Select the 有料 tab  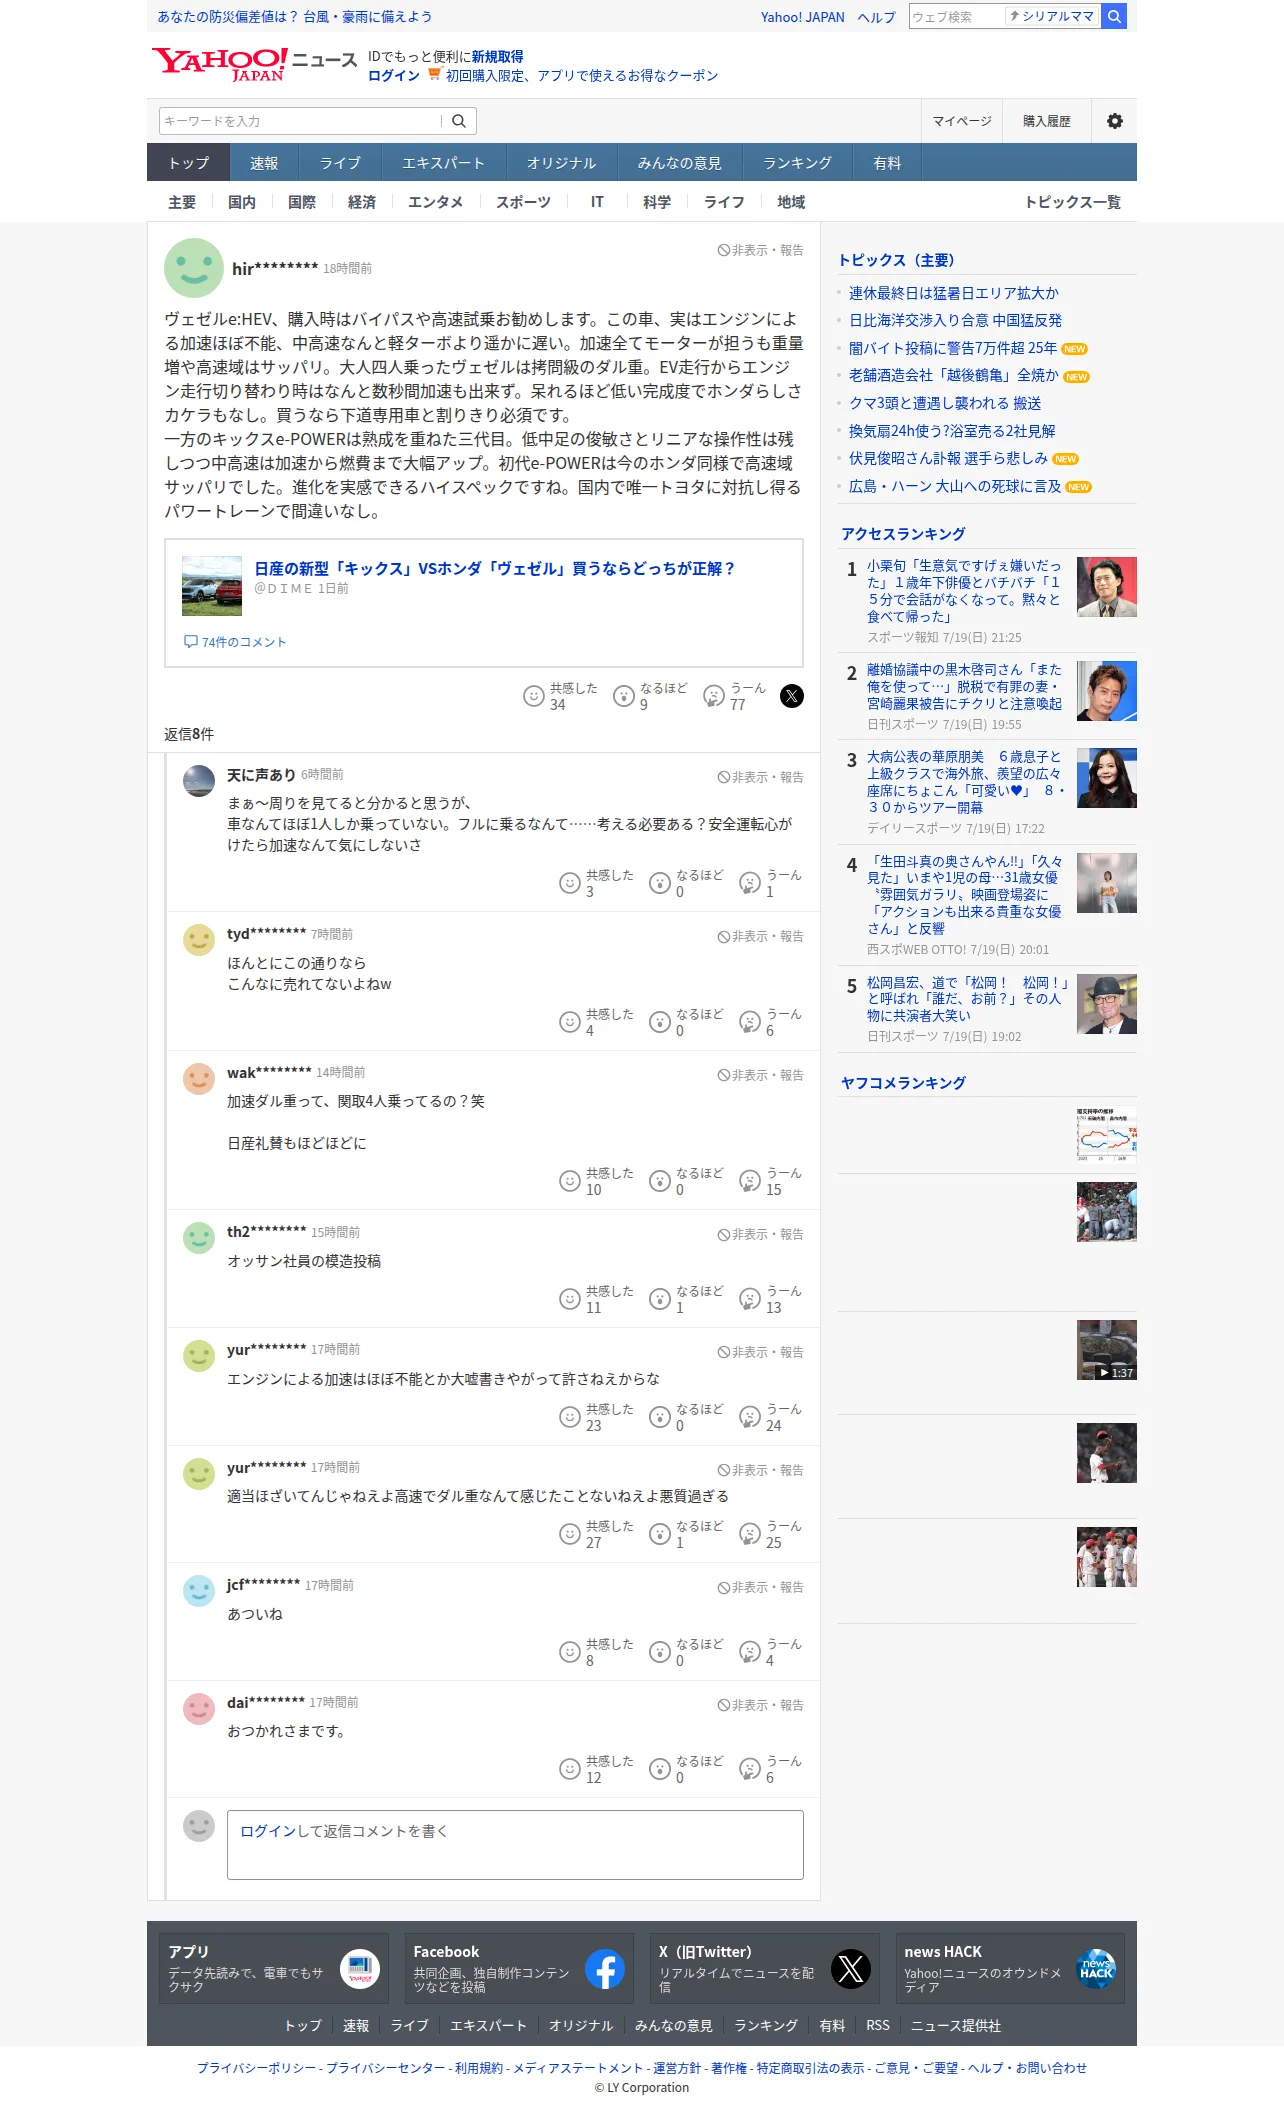(x=887, y=163)
